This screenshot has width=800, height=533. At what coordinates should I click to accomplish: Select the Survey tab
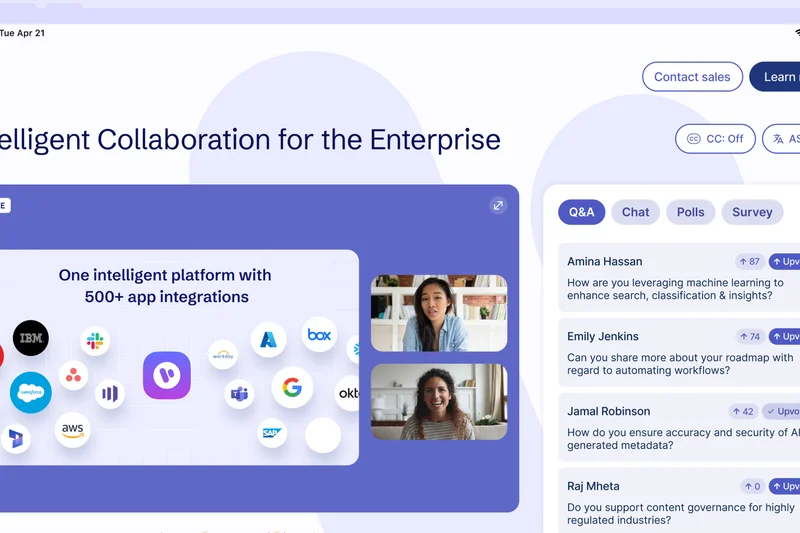click(x=751, y=212)
